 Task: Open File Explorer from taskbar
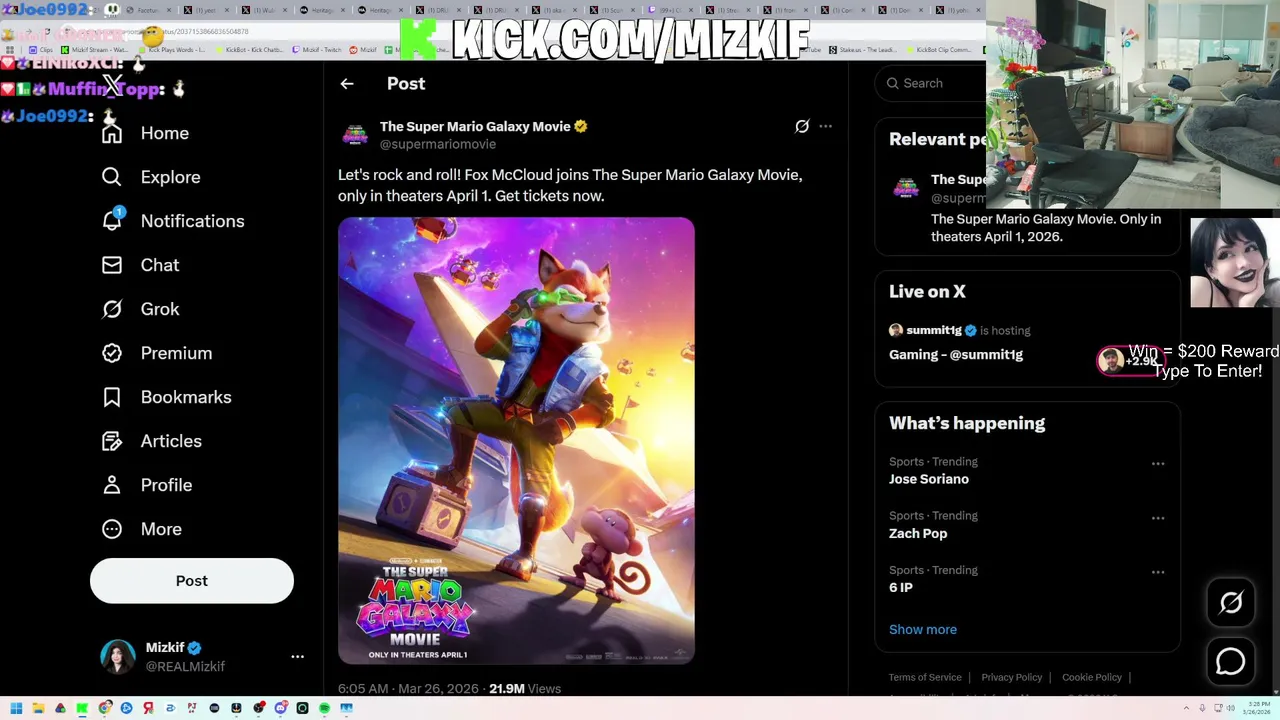coord(38,708)
